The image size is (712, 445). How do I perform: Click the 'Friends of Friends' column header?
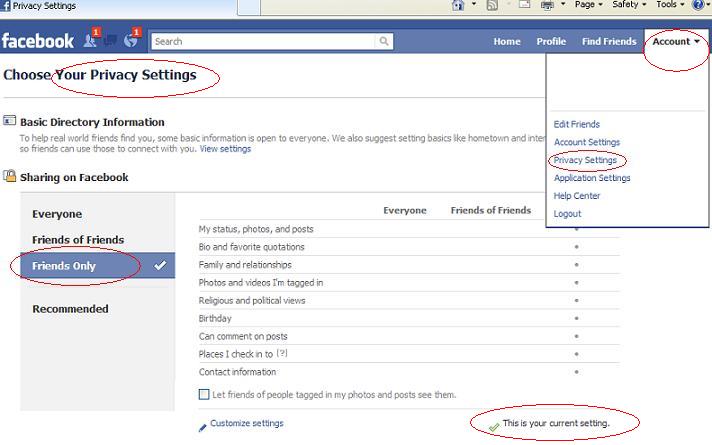(490, 210)
